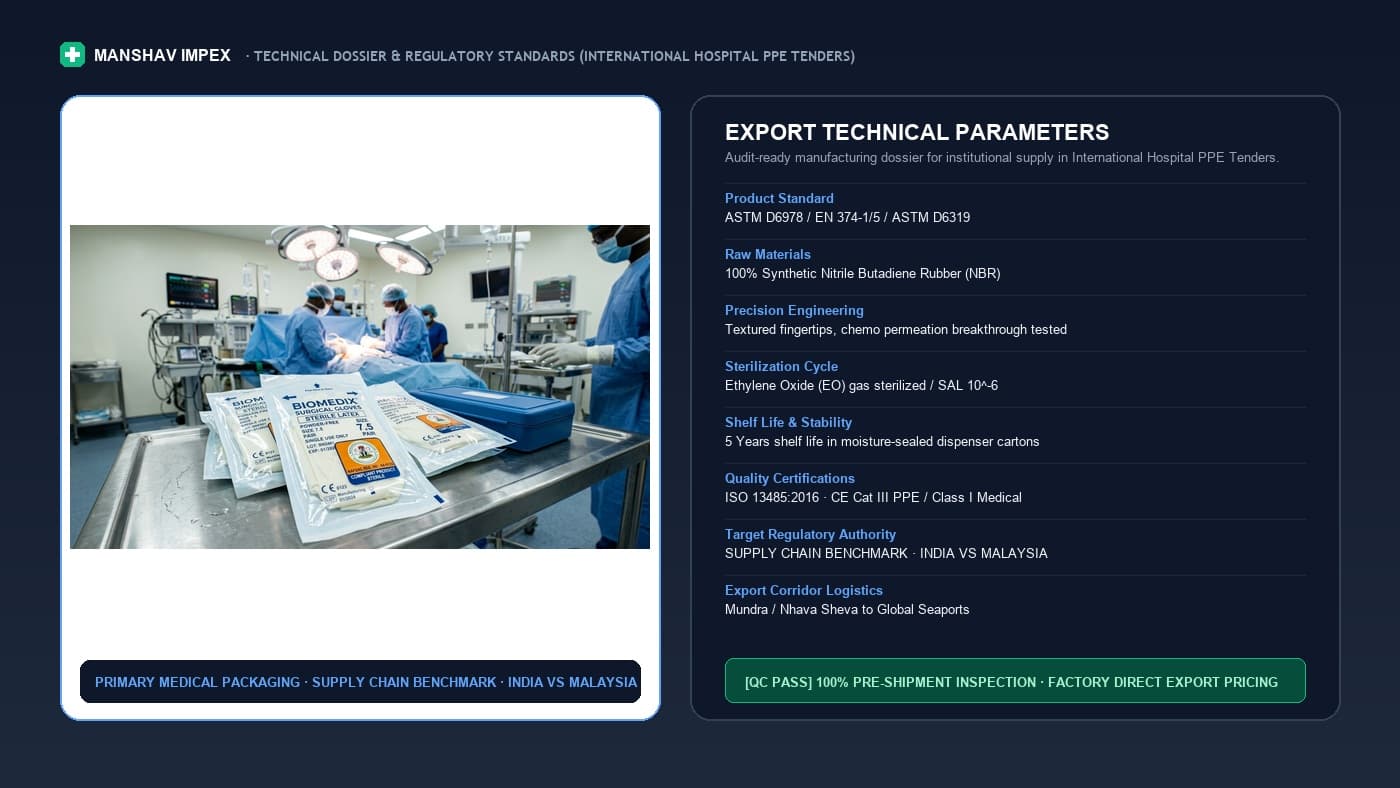The height and width of the screenshot is (788, 1400).
Task: Select the ISO 13485:2016 certifications value
Action: pos(873,497)
